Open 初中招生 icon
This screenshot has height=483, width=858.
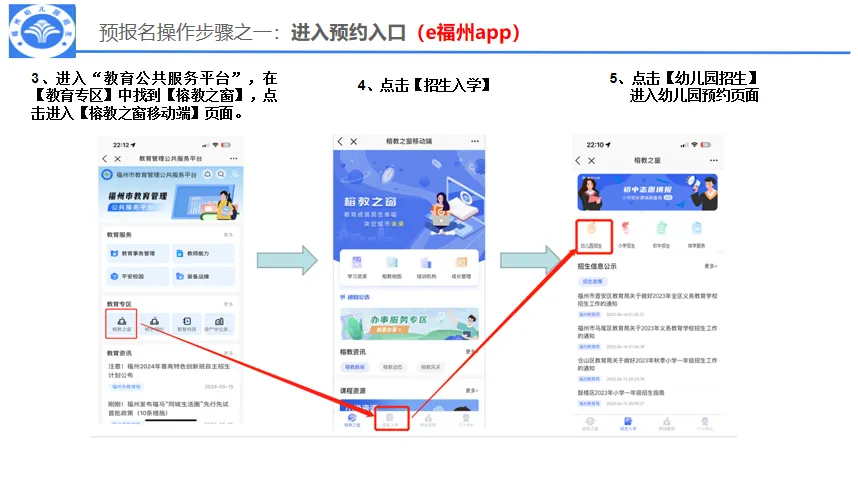click(662, 235)
